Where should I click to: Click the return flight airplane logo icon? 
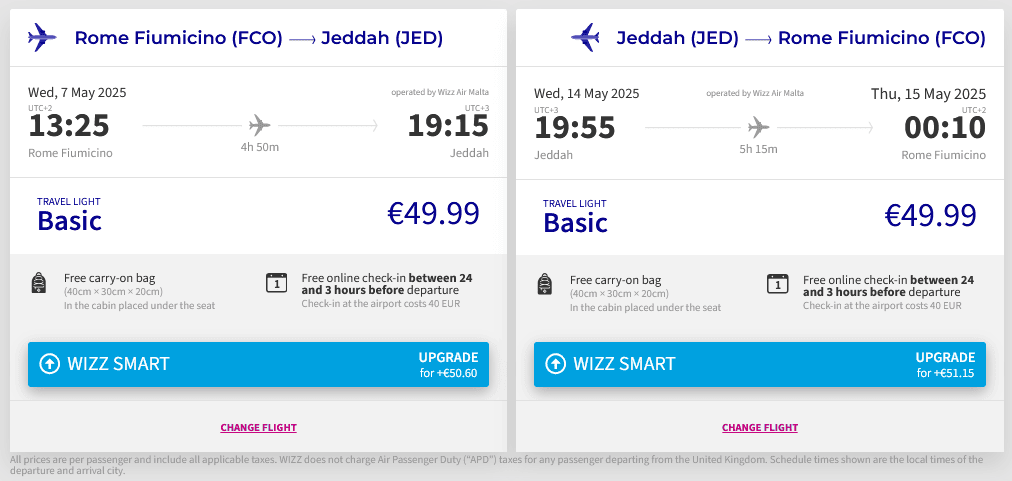(584, 38)
